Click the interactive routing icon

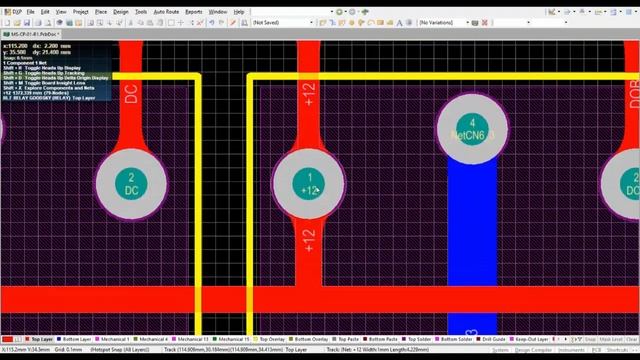coord(322,23)
